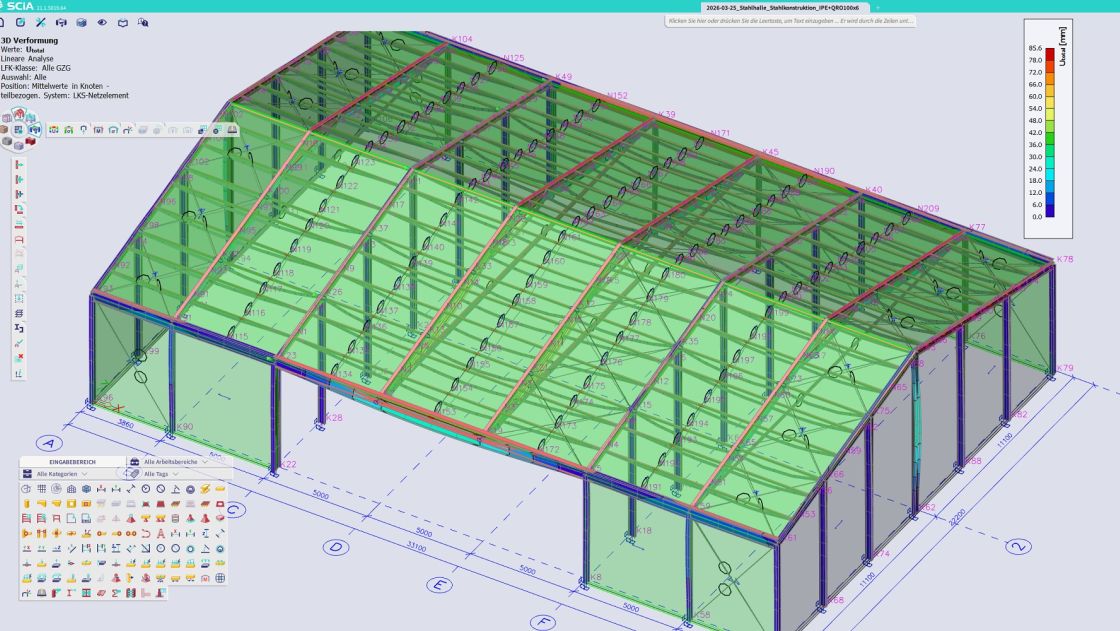Click the command line text input field

click(790, 21)
